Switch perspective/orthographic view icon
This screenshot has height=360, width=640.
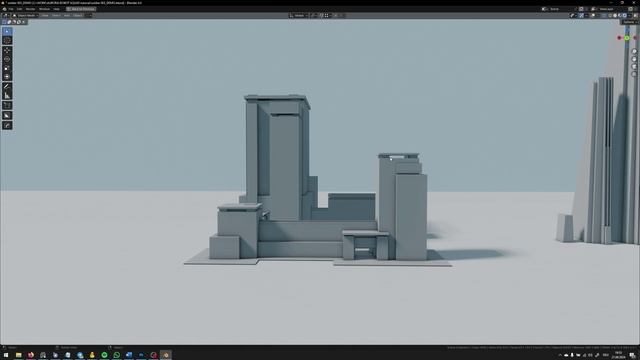coord(634,74)
